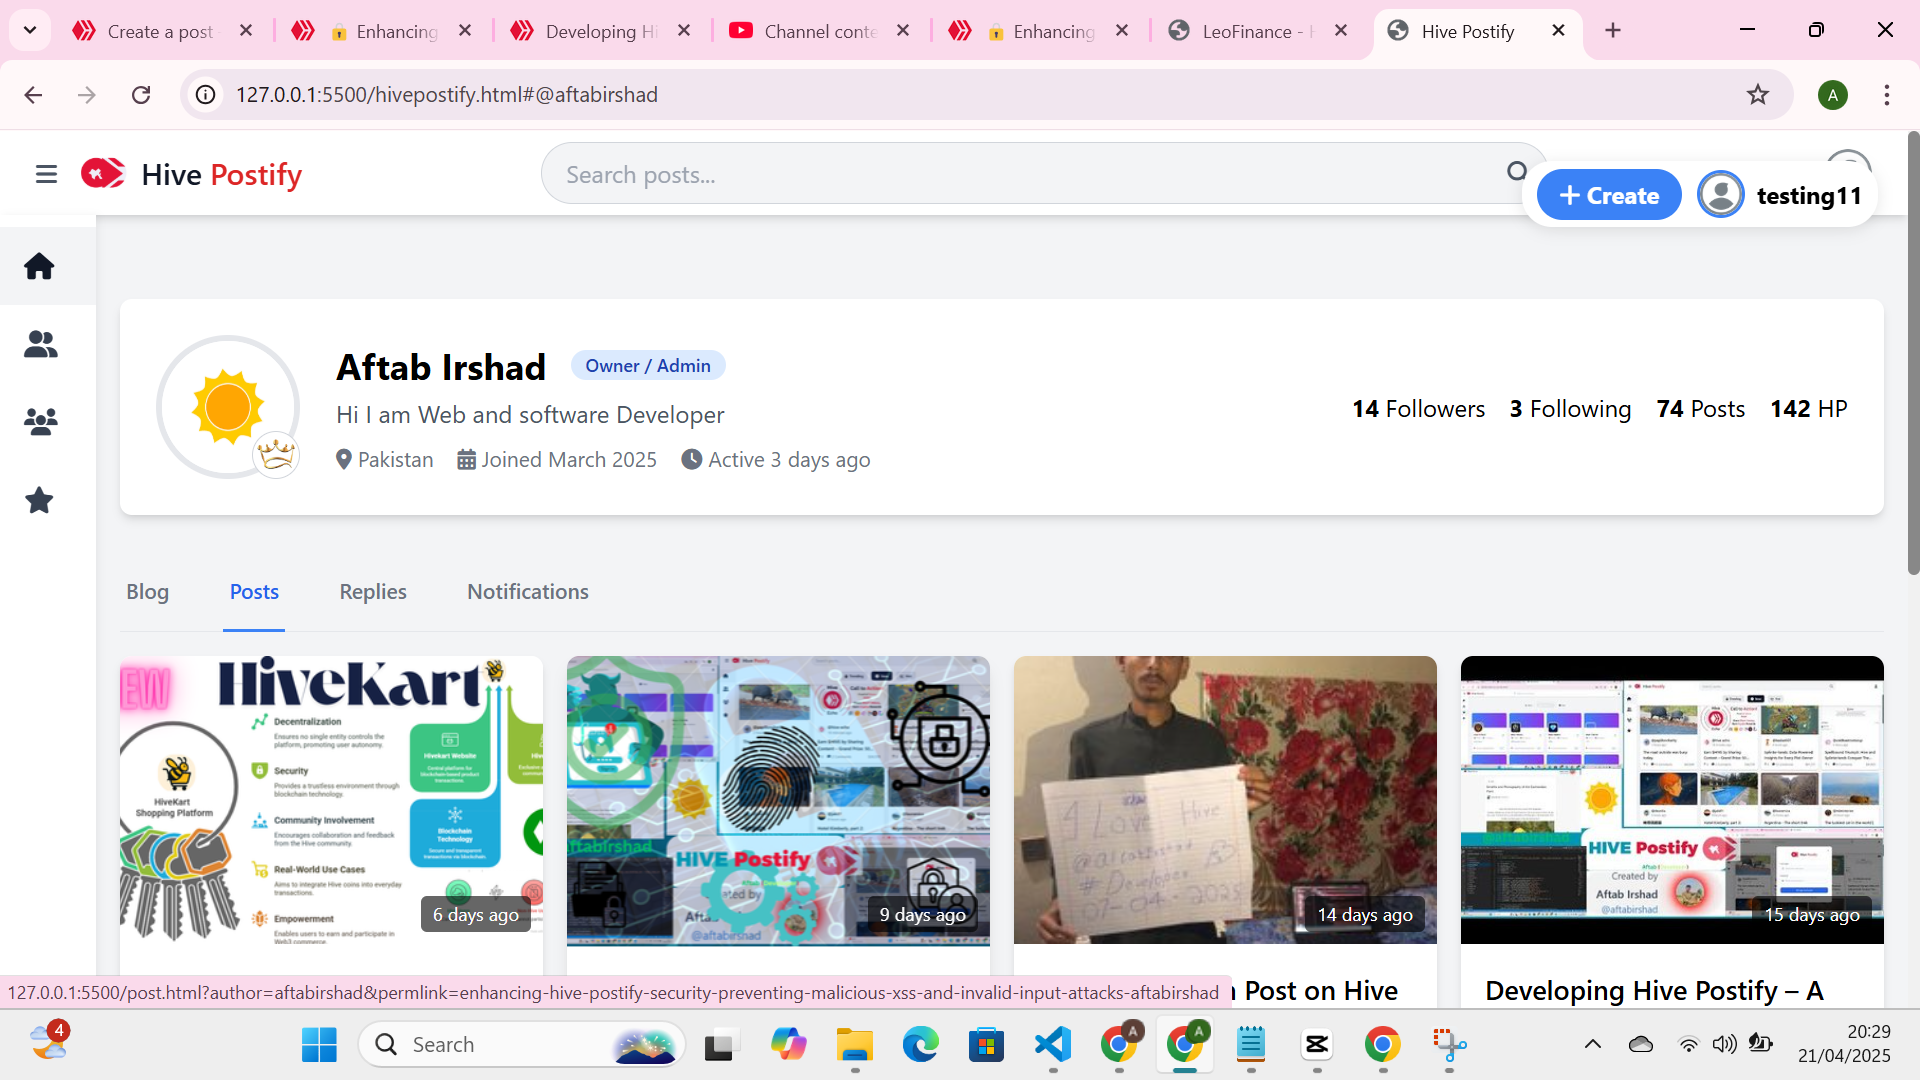Image resolution: width=1920 pixels, height=1080 pixels.
Task: Open Visual Studio Code from taskbar
Action: [x=1053, y=1045]
